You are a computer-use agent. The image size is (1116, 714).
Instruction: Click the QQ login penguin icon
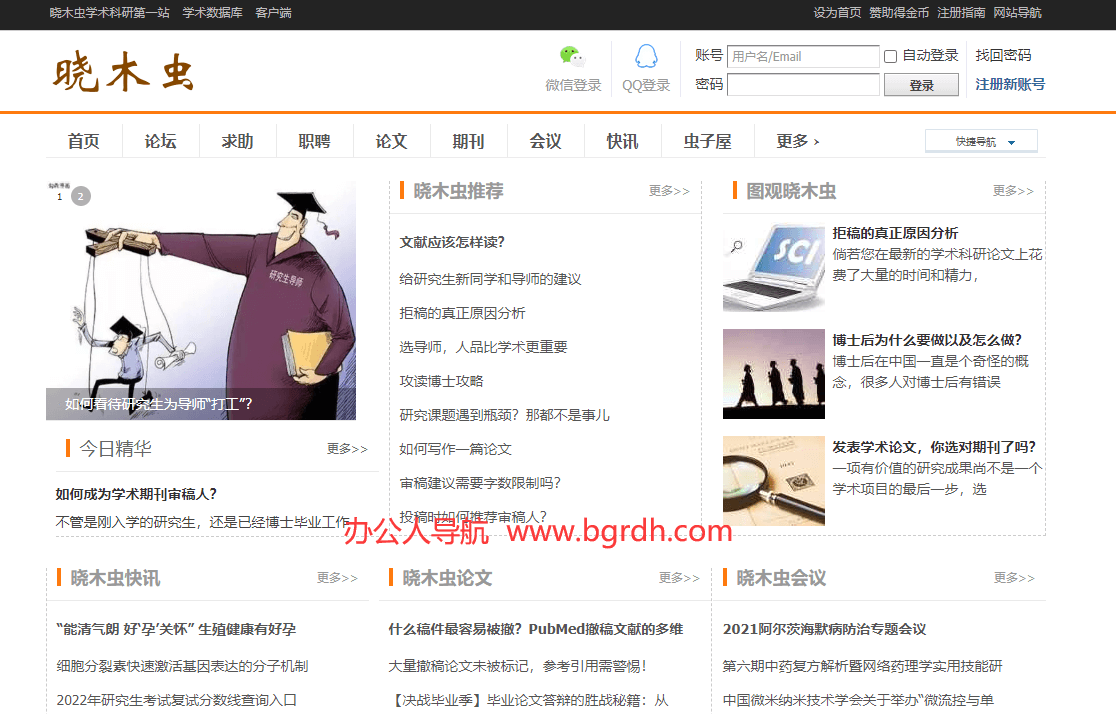tap(646, 57)
